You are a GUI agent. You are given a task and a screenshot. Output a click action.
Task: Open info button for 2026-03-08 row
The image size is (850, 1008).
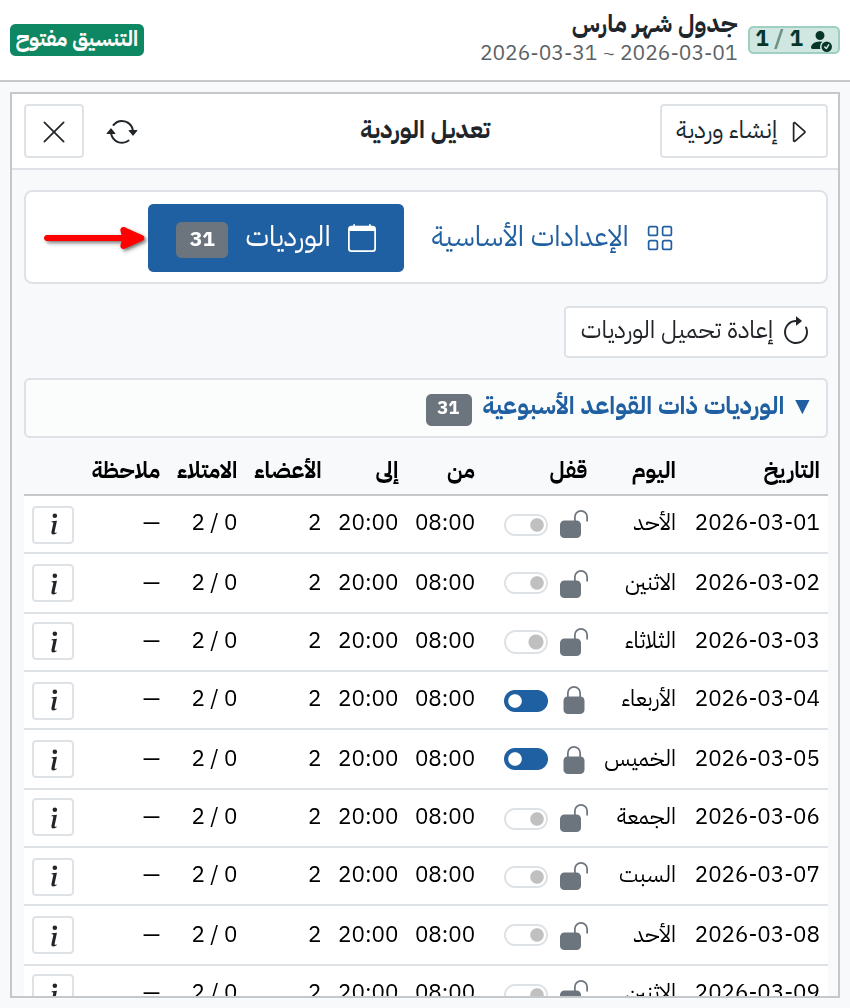coord(53,935)
